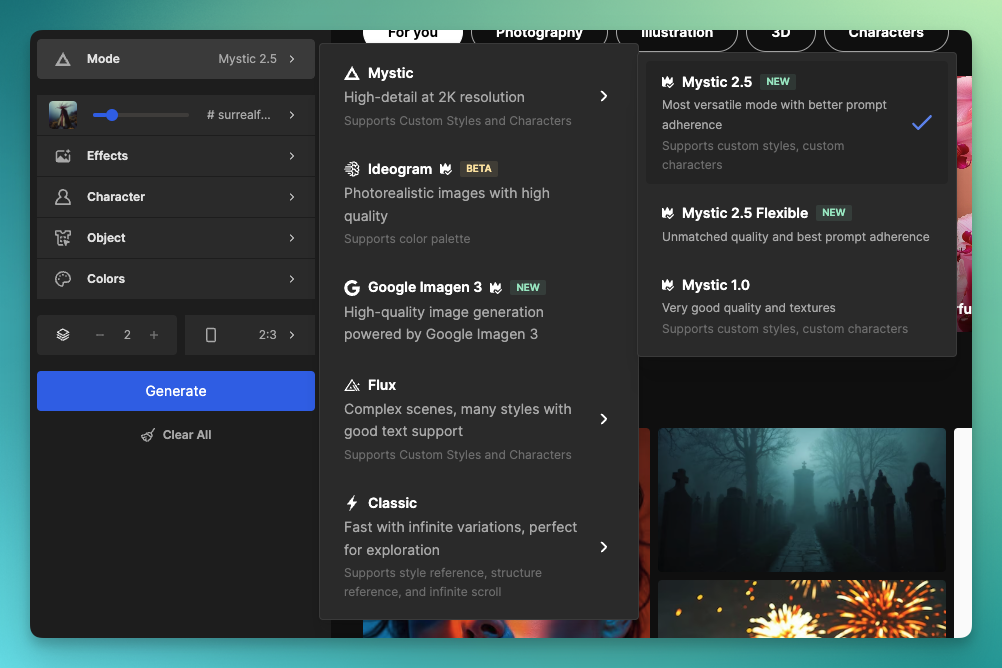The width and height of the screenshot is (1002, 668).
Task: Click the blue checkmark on Mystic 2.5
Action: click(921, 122)
